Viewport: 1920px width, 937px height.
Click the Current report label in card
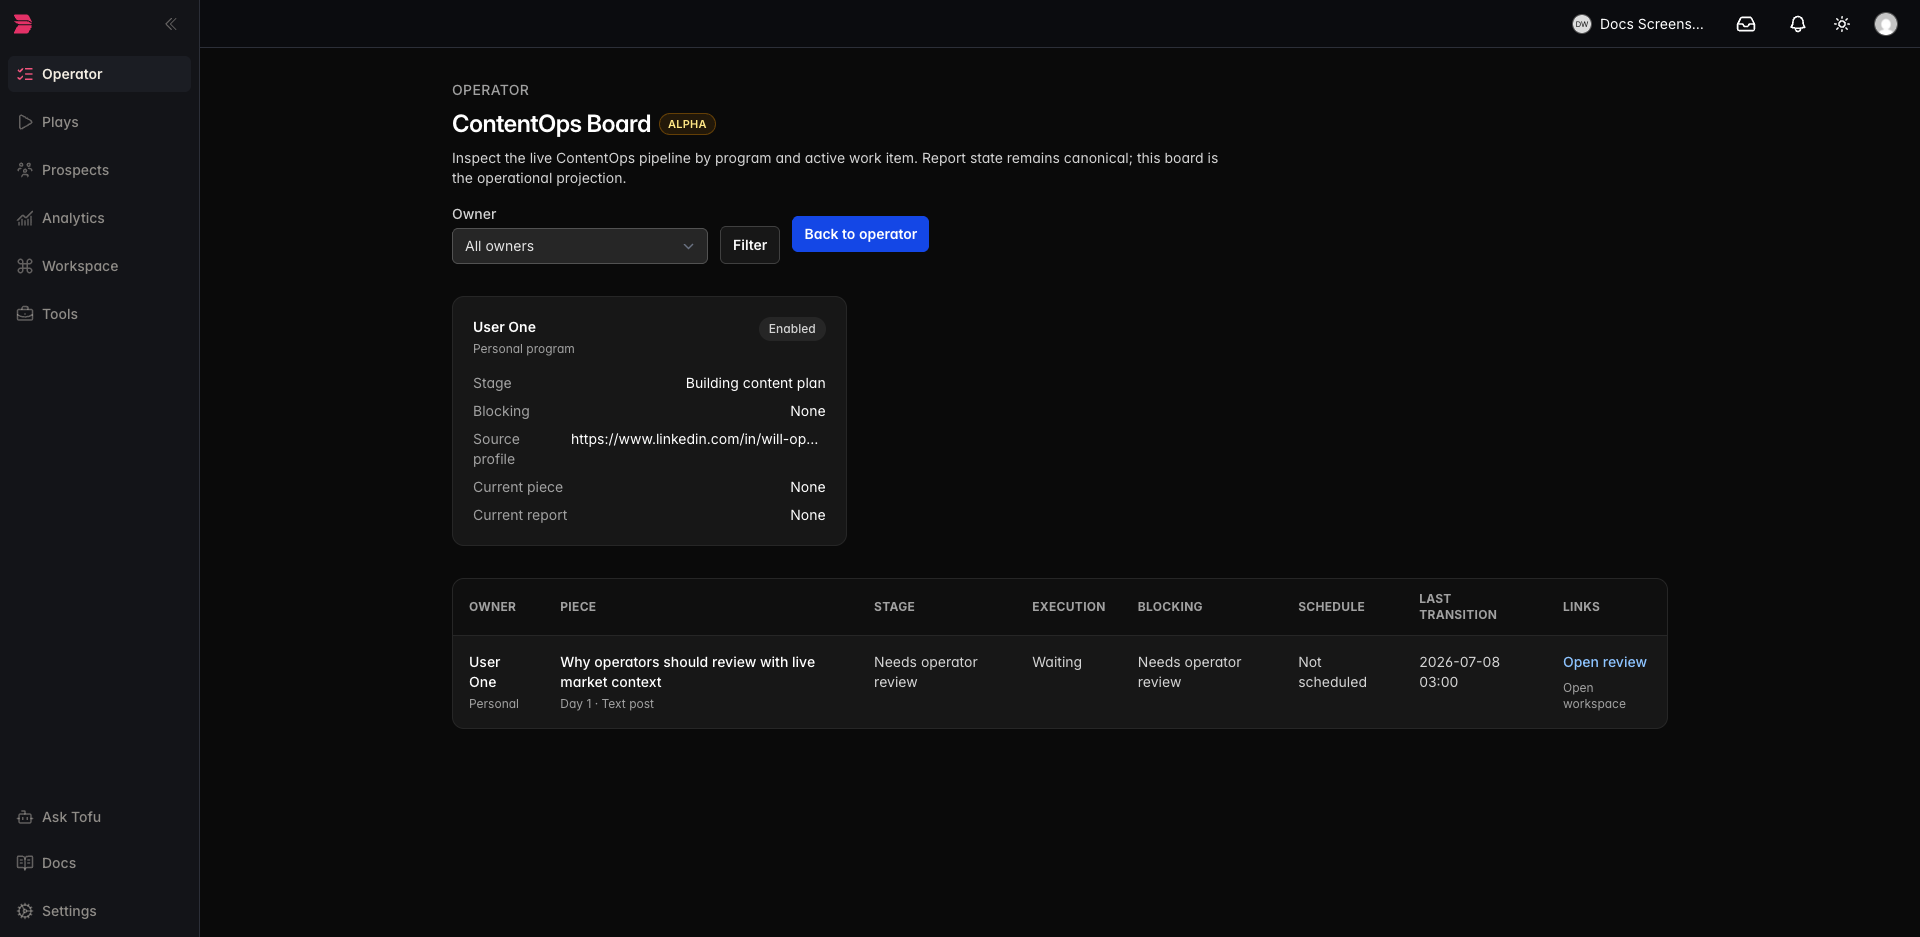coord(520,515)
